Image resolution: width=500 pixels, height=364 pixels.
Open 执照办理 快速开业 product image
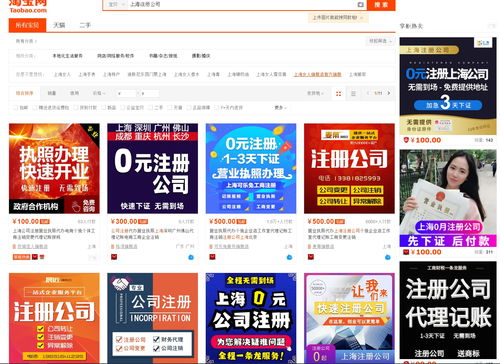click(54, 168)
